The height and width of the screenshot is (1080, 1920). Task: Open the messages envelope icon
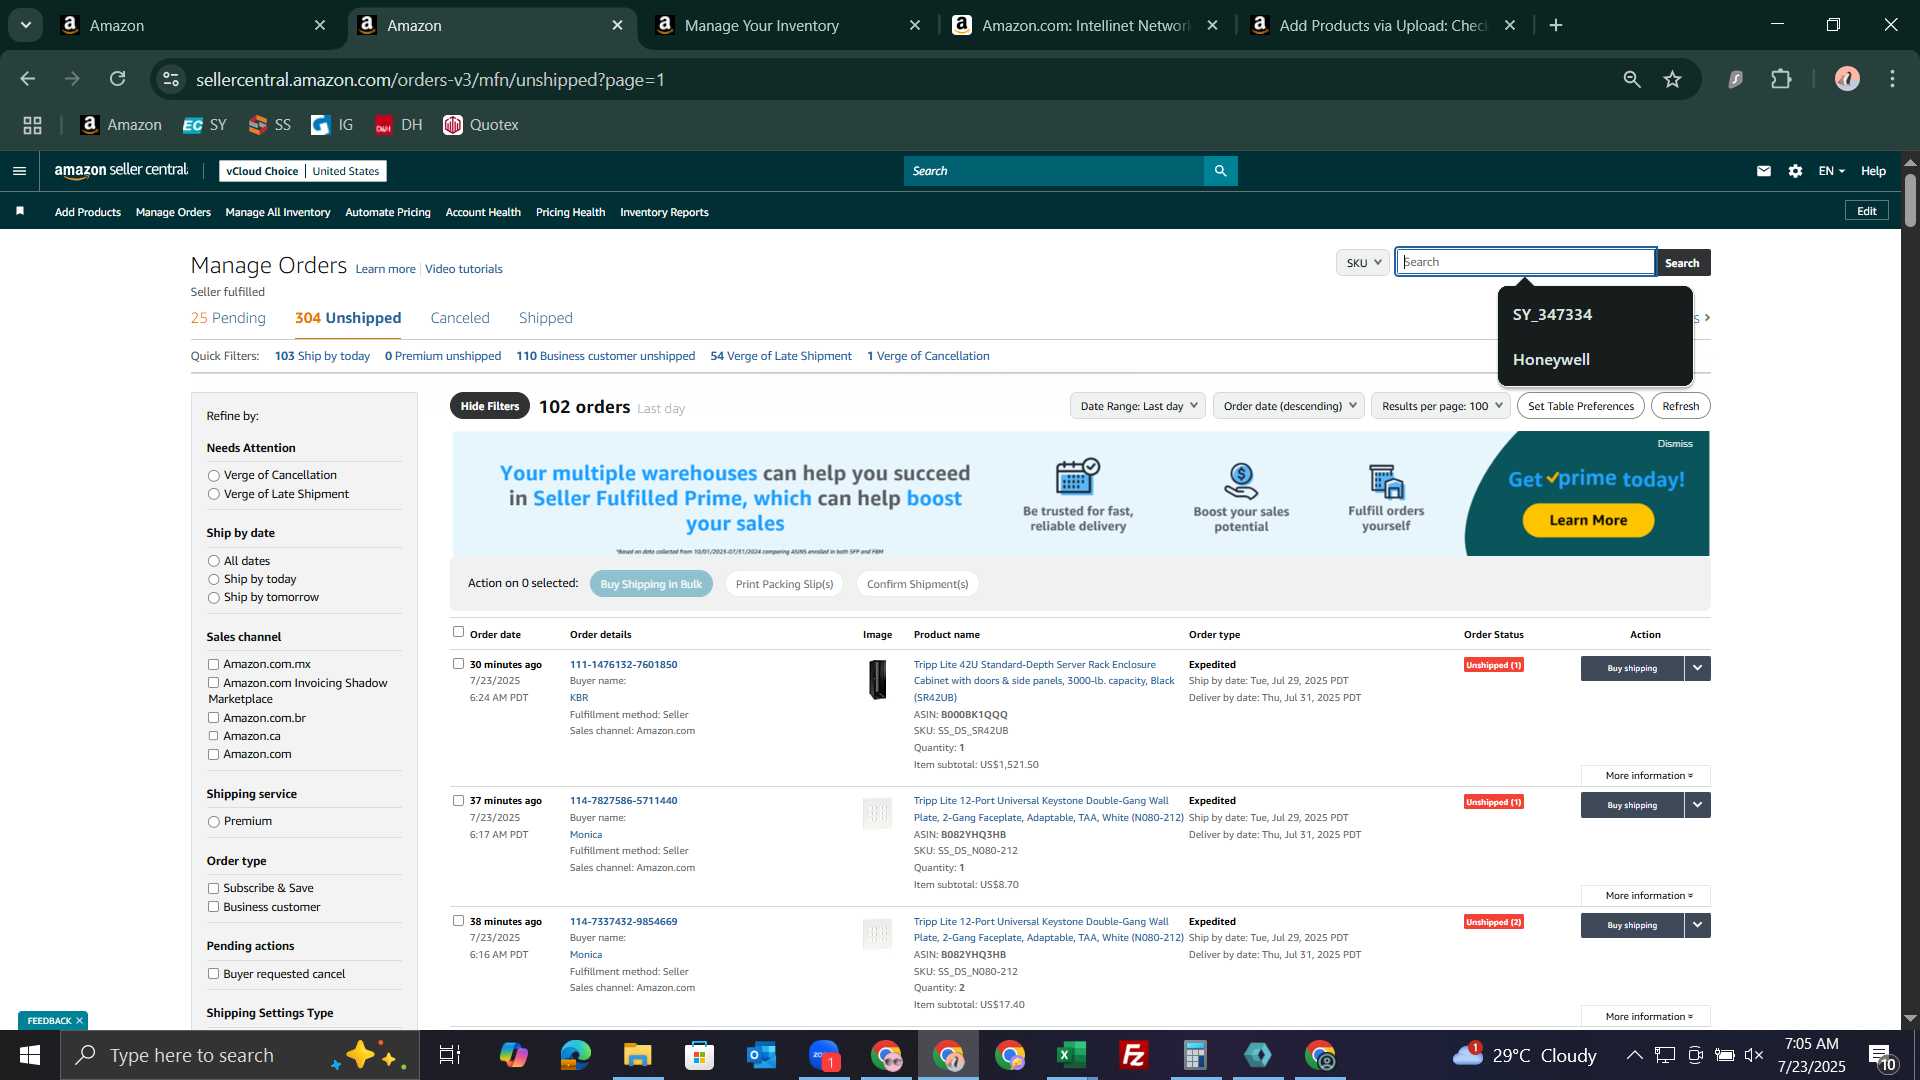pyautogui.click(x=1764, y=171)
